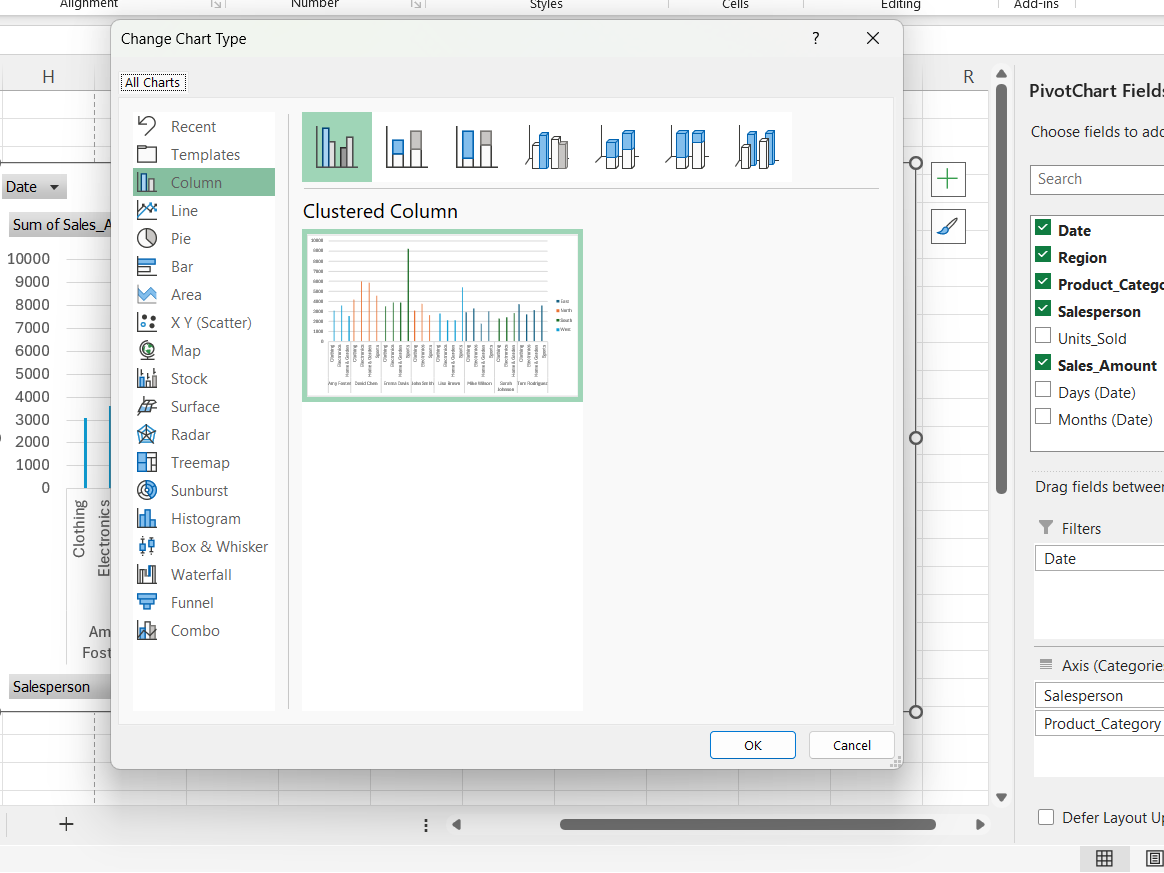Click Sum of Sales_Amount field button
This screenshot has width=1164, height=873.
click(x=59, y=225)
